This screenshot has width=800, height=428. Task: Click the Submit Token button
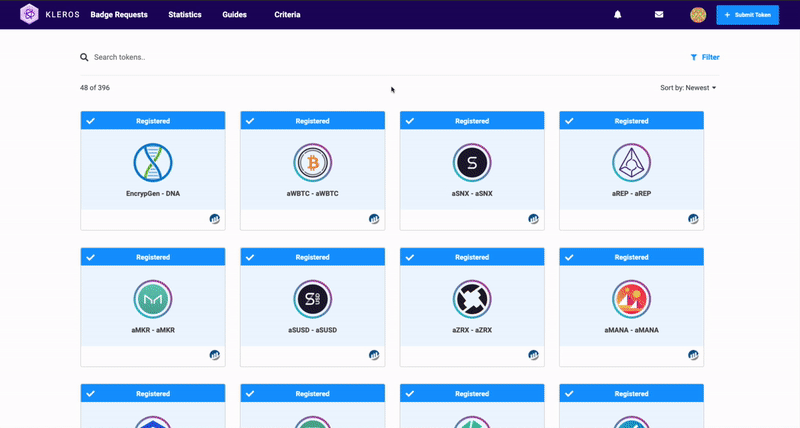[747, 15]
